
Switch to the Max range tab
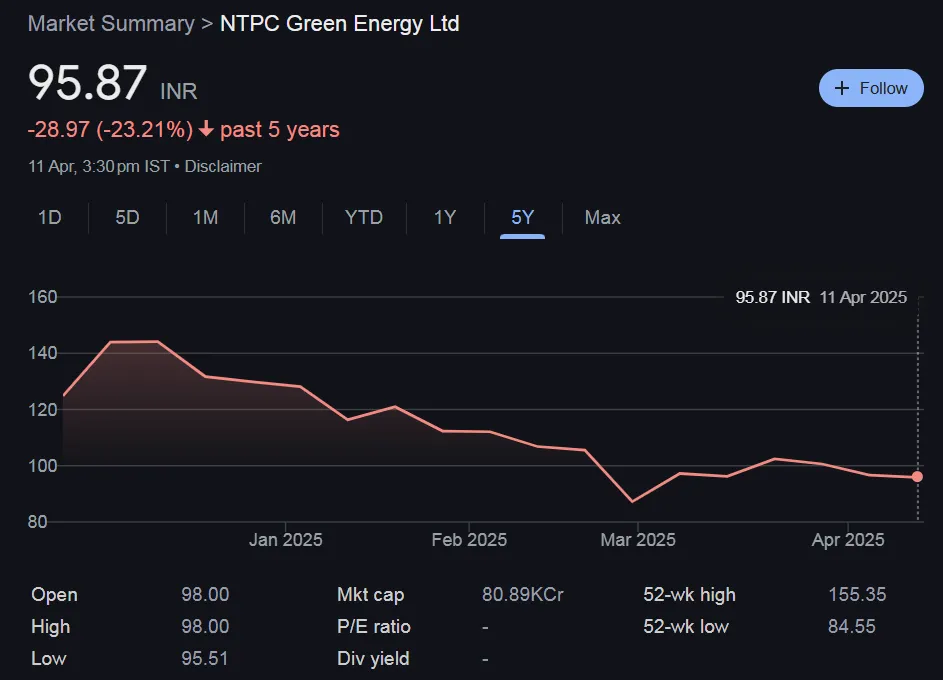(602, 217)
